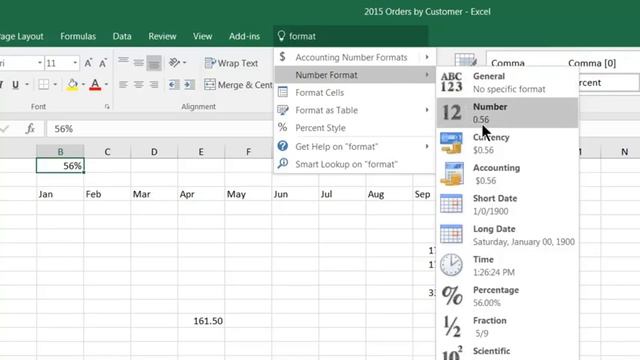
Task: Apply the Currency format
Action: pos(507,143)
